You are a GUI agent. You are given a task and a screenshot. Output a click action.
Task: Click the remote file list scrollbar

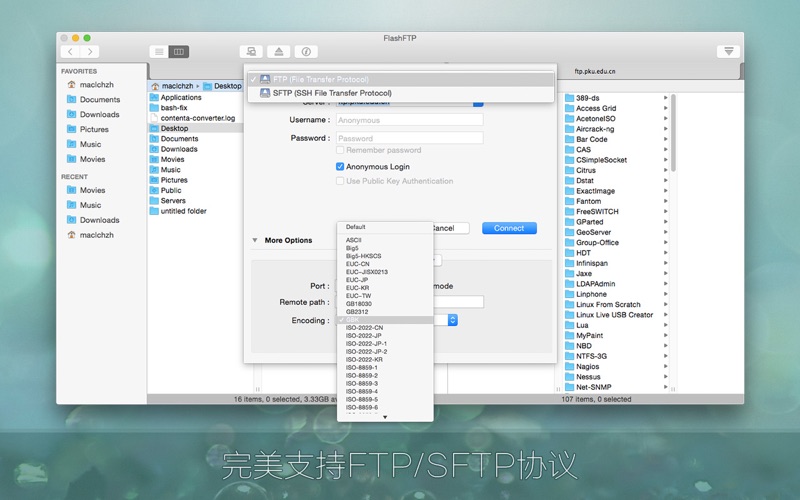pos(673,133)
